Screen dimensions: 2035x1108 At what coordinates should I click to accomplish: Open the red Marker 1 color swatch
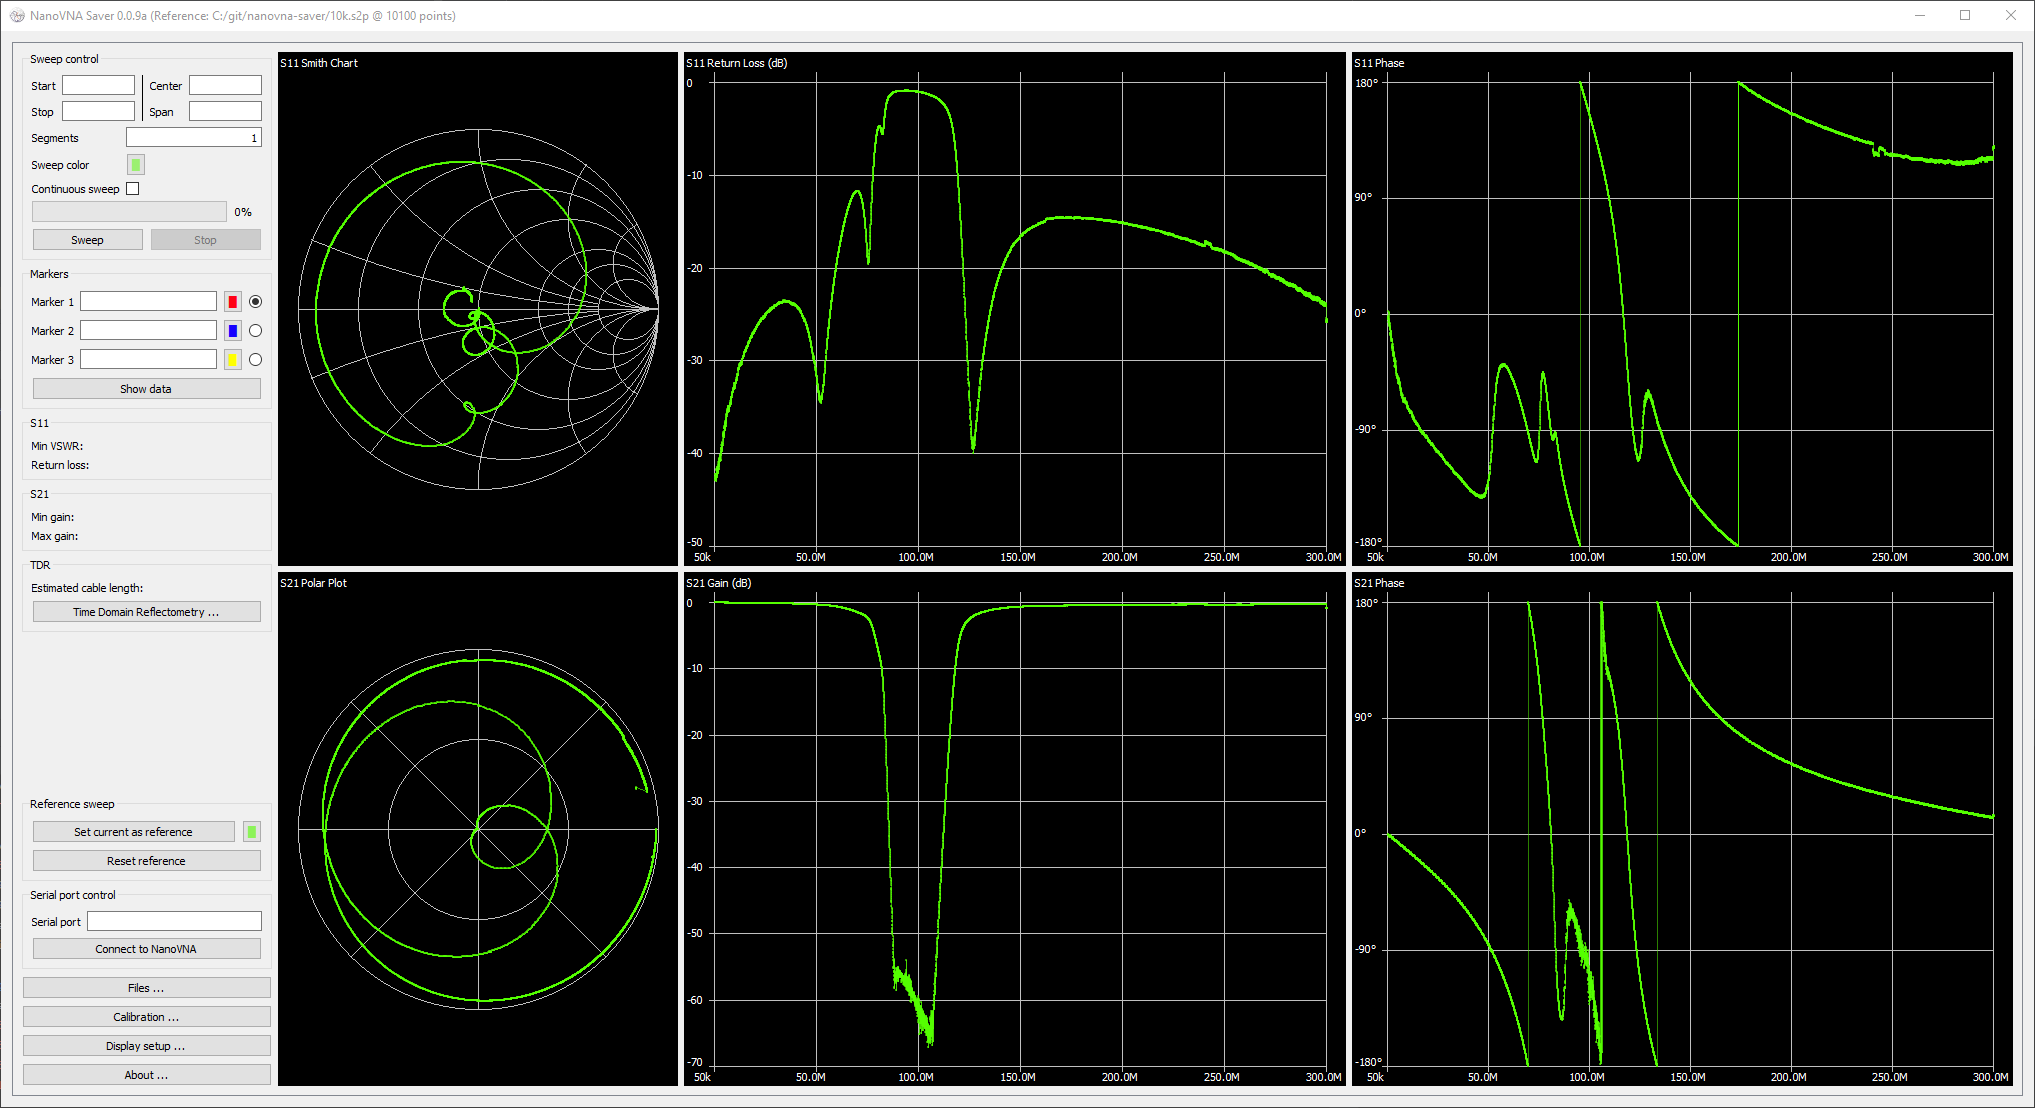click(x=233, y=302)
